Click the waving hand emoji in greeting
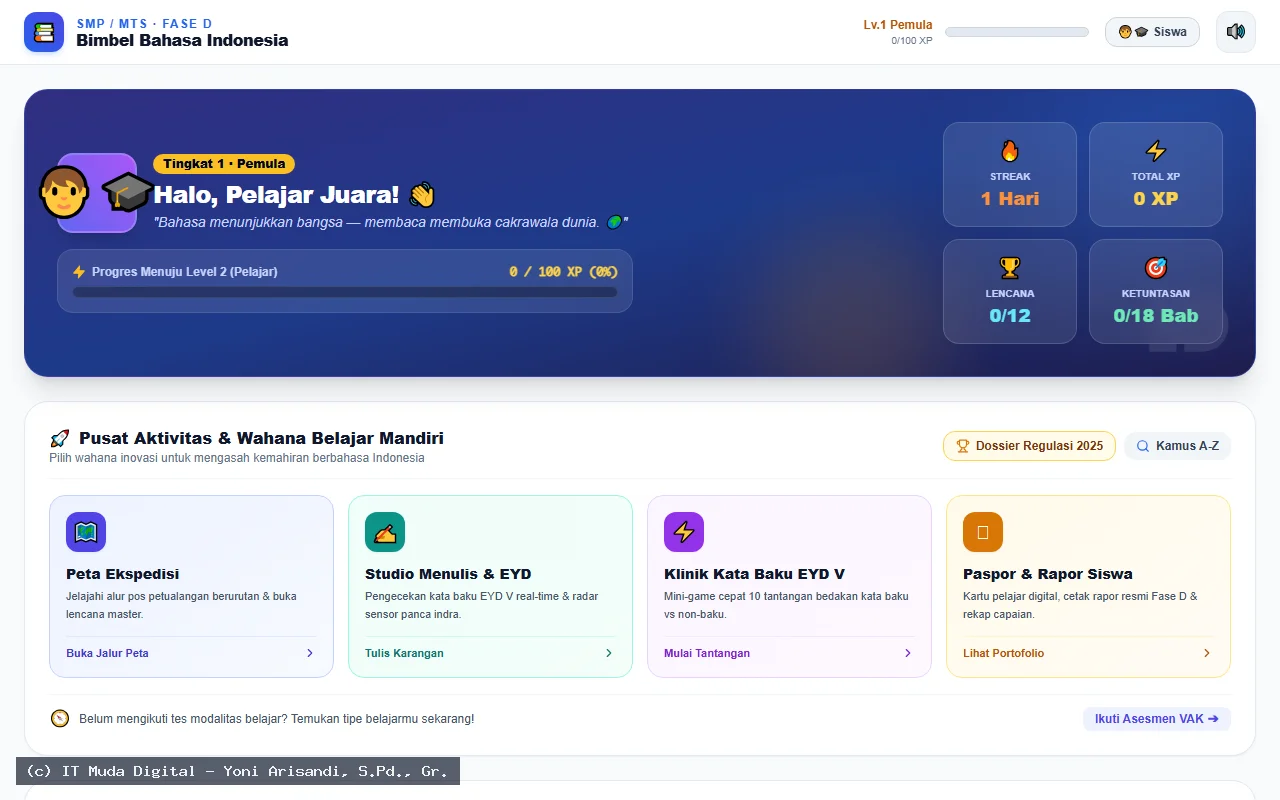1280x800 pixels. (421, 194)
